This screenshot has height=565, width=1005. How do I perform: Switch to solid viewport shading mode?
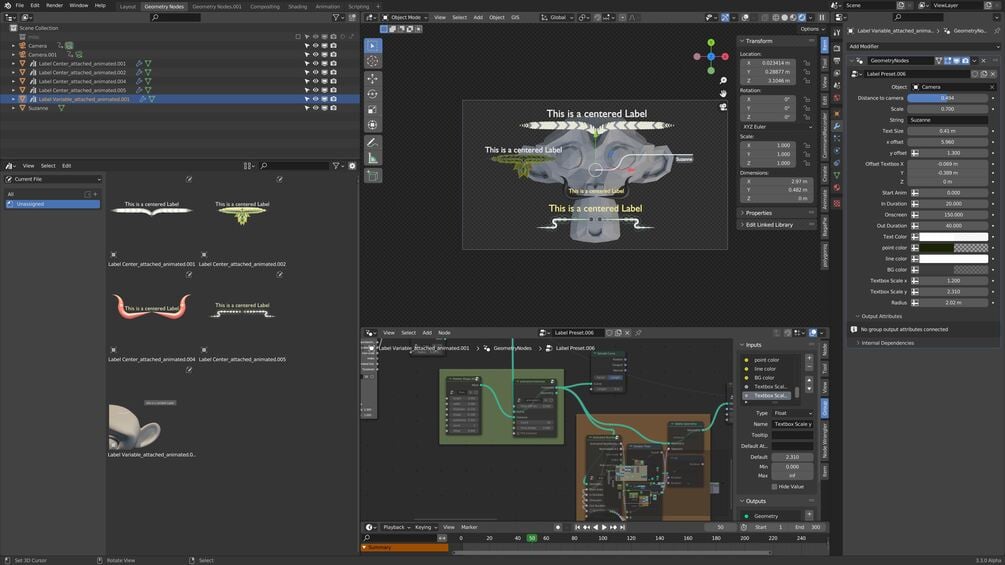coord(785,17)
